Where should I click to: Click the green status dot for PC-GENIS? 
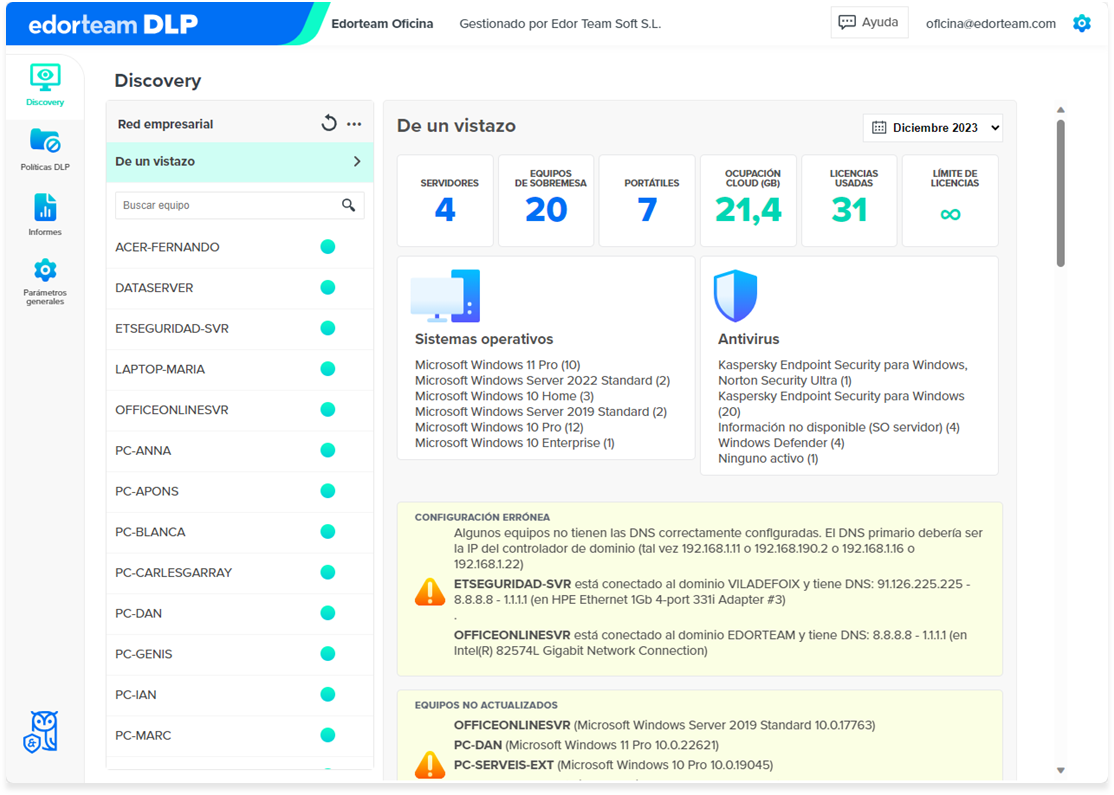328,654
